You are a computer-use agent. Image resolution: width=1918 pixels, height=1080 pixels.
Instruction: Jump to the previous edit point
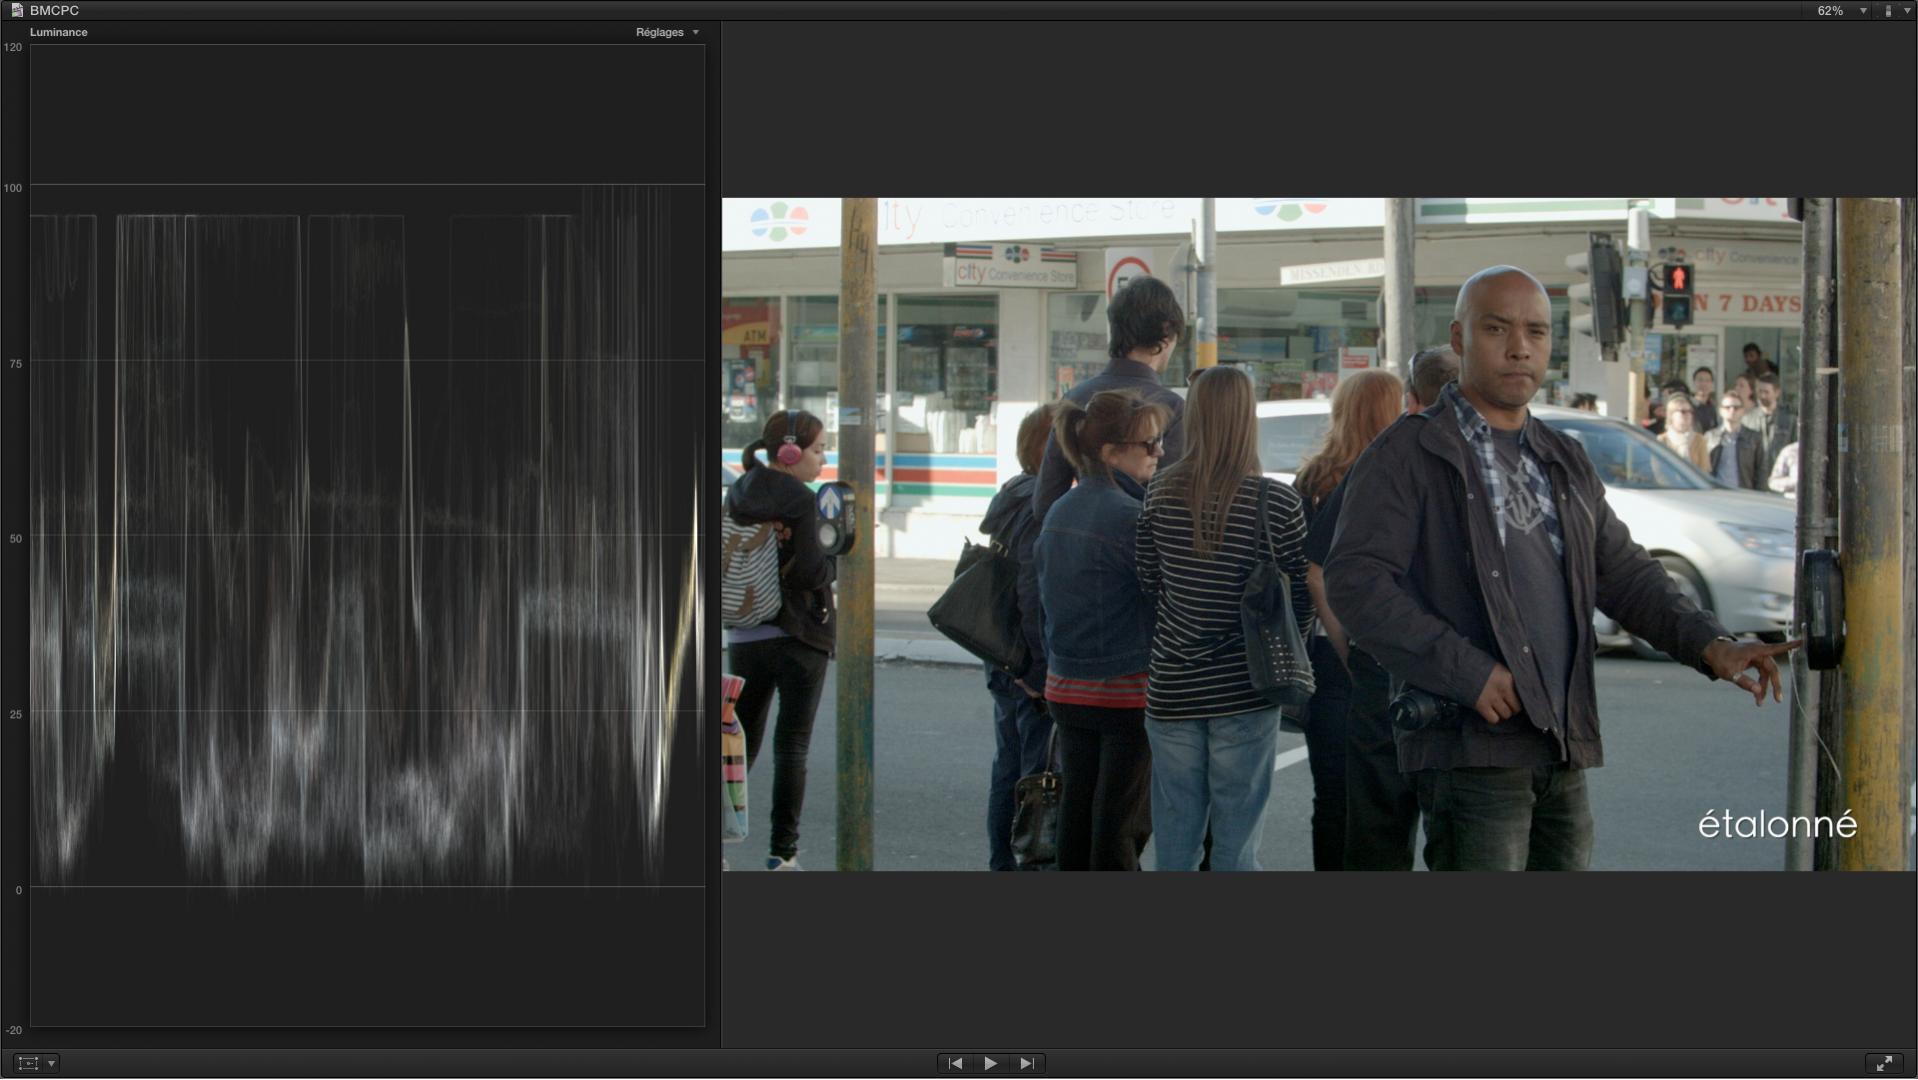955,1063
